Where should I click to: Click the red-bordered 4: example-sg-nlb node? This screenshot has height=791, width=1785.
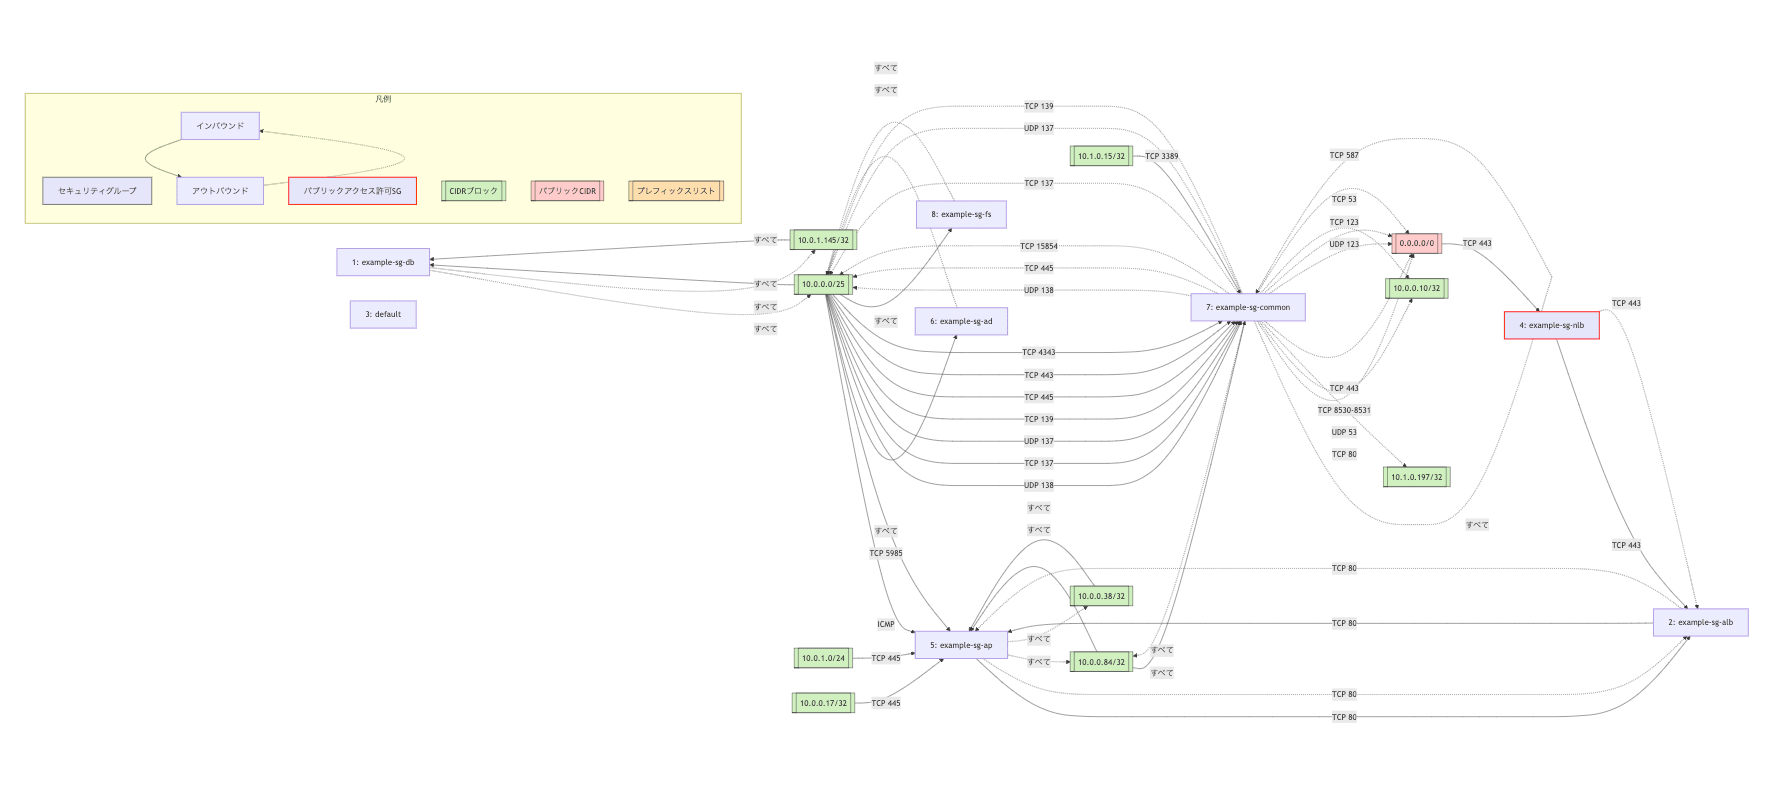[x=1552, y=325]
